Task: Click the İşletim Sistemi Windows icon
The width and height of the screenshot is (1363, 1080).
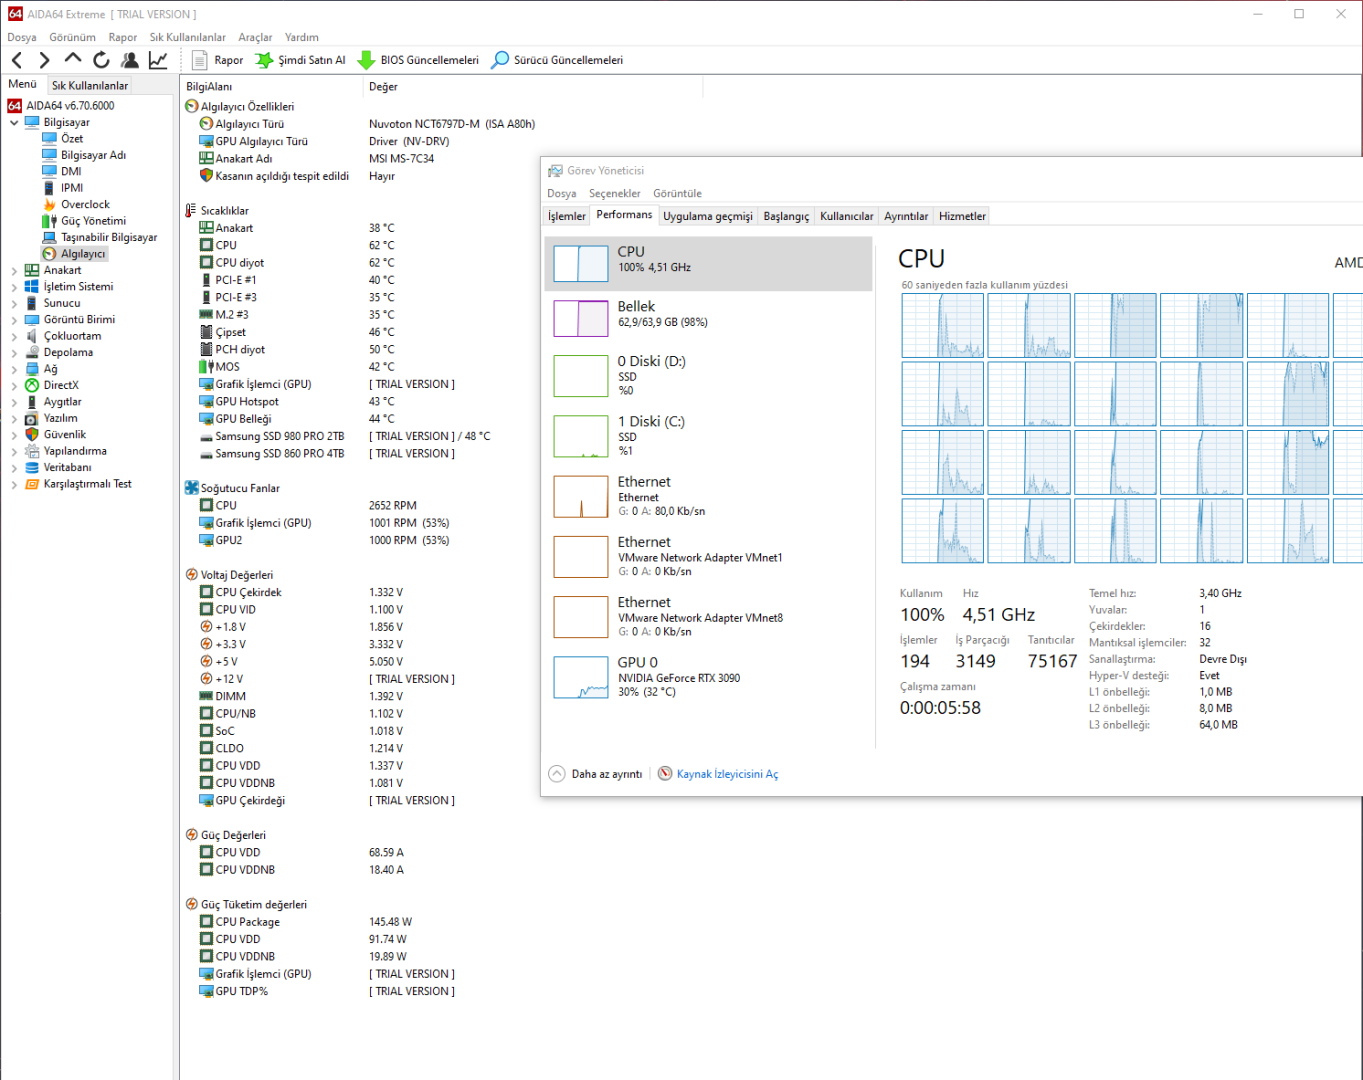Action: [x=32, y=286]
